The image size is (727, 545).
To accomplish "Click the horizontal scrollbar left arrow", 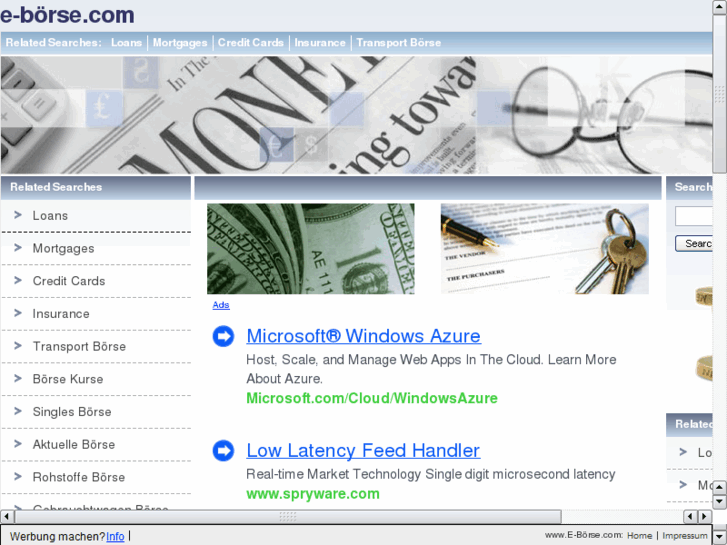I will pyautogui.click(x=7, y=516).
